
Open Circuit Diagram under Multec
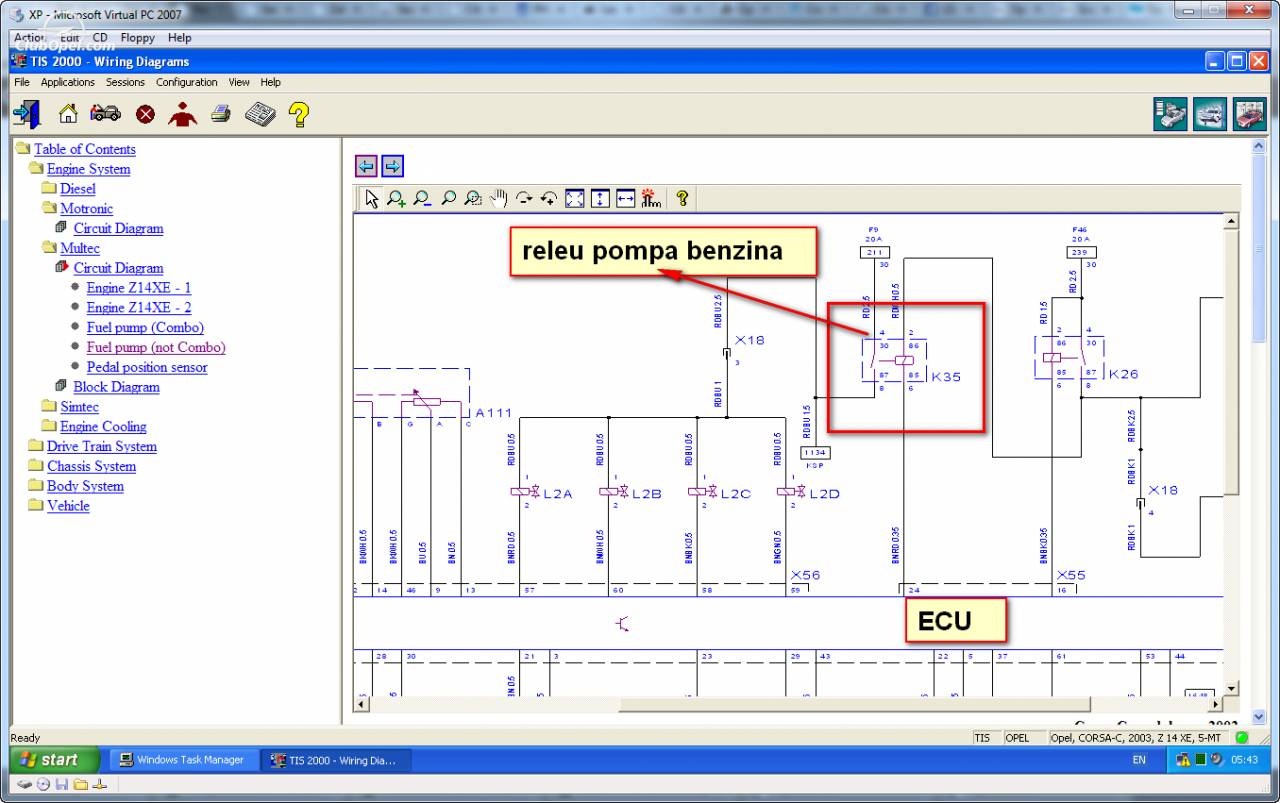118,268
